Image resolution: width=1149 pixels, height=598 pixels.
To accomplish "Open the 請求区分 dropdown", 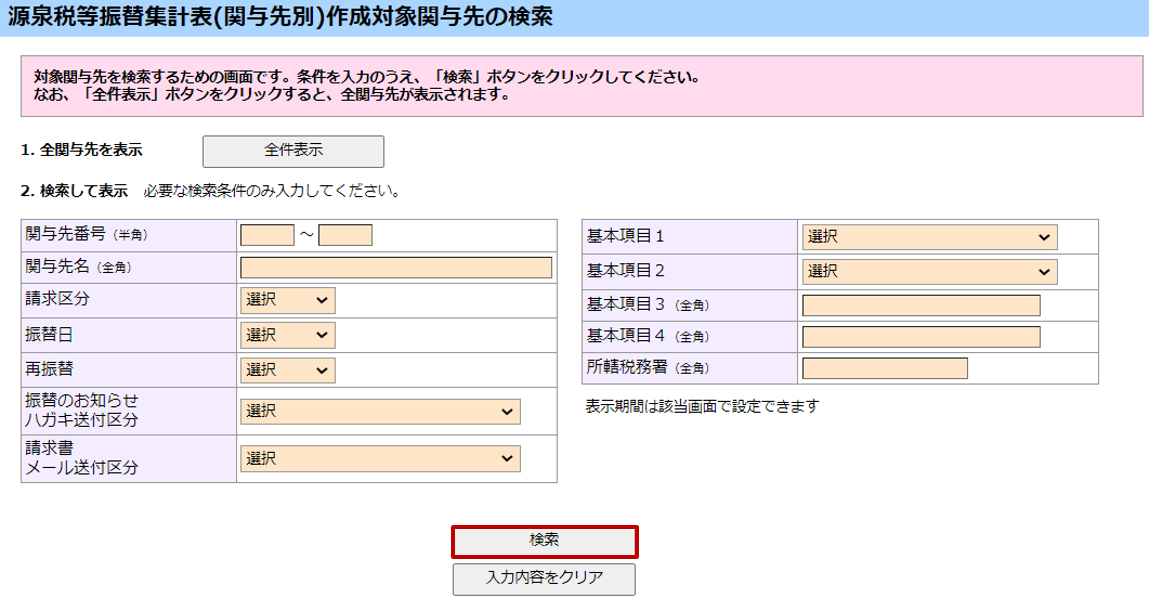I will 287,300.
